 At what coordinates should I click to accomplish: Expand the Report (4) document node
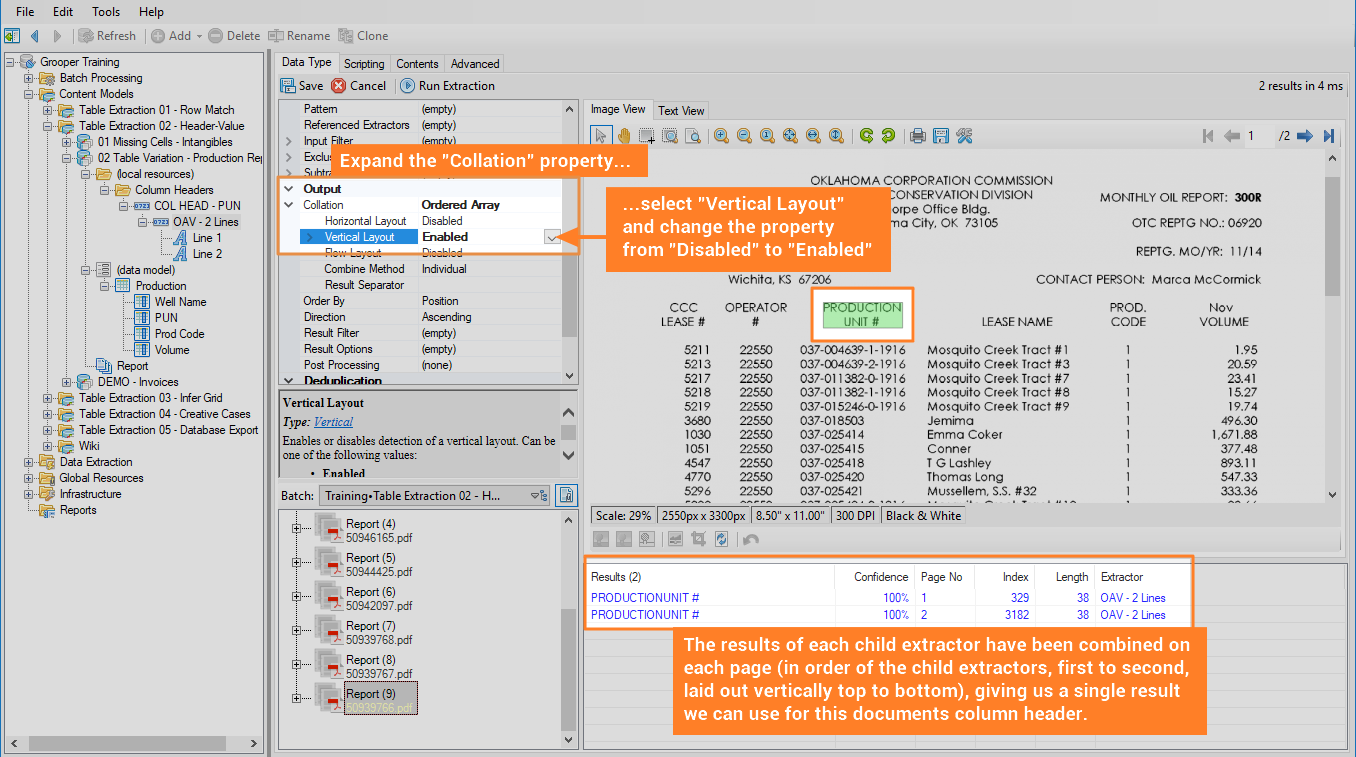pyautogui.click(x=296, y=529)
